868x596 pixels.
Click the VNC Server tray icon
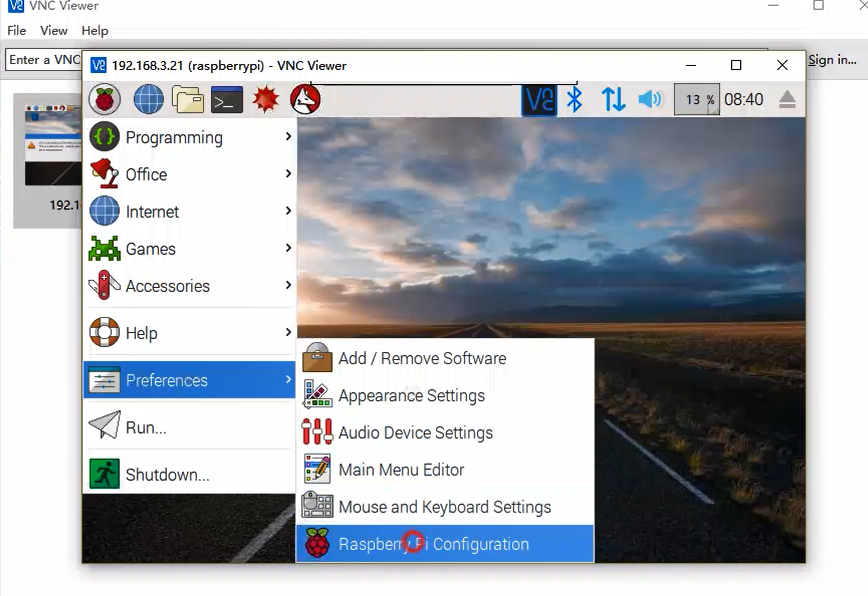[539, 100]
